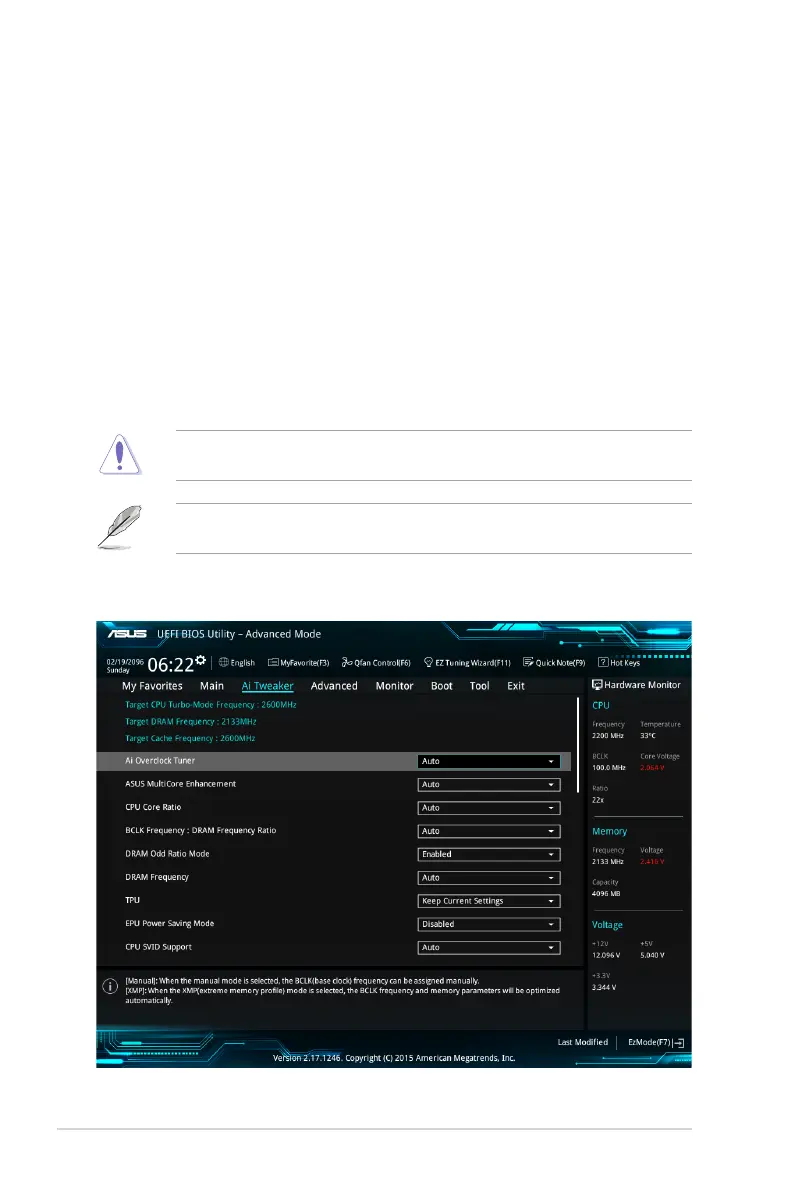Click the Memory Capacity 4096 MB value

[x=606, y=894]
